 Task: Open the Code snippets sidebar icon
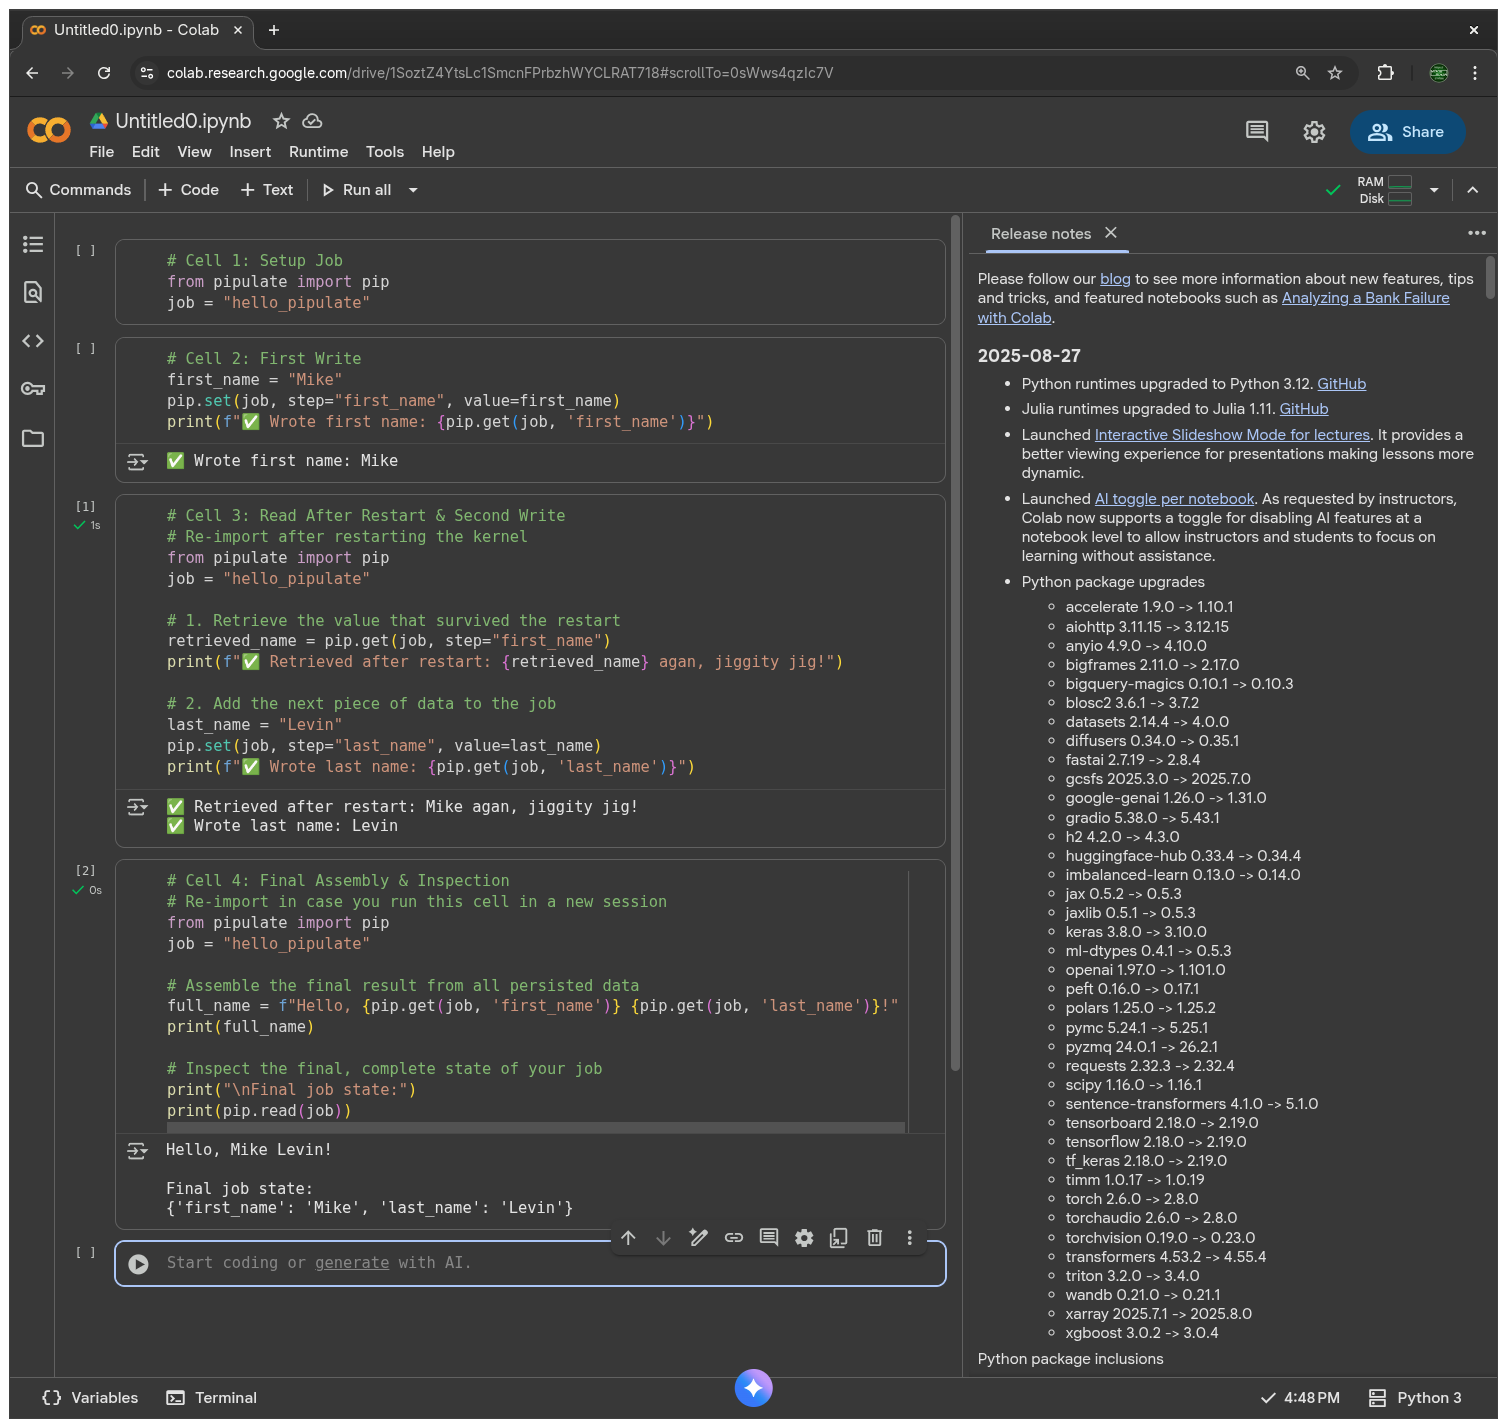(33, 341)
